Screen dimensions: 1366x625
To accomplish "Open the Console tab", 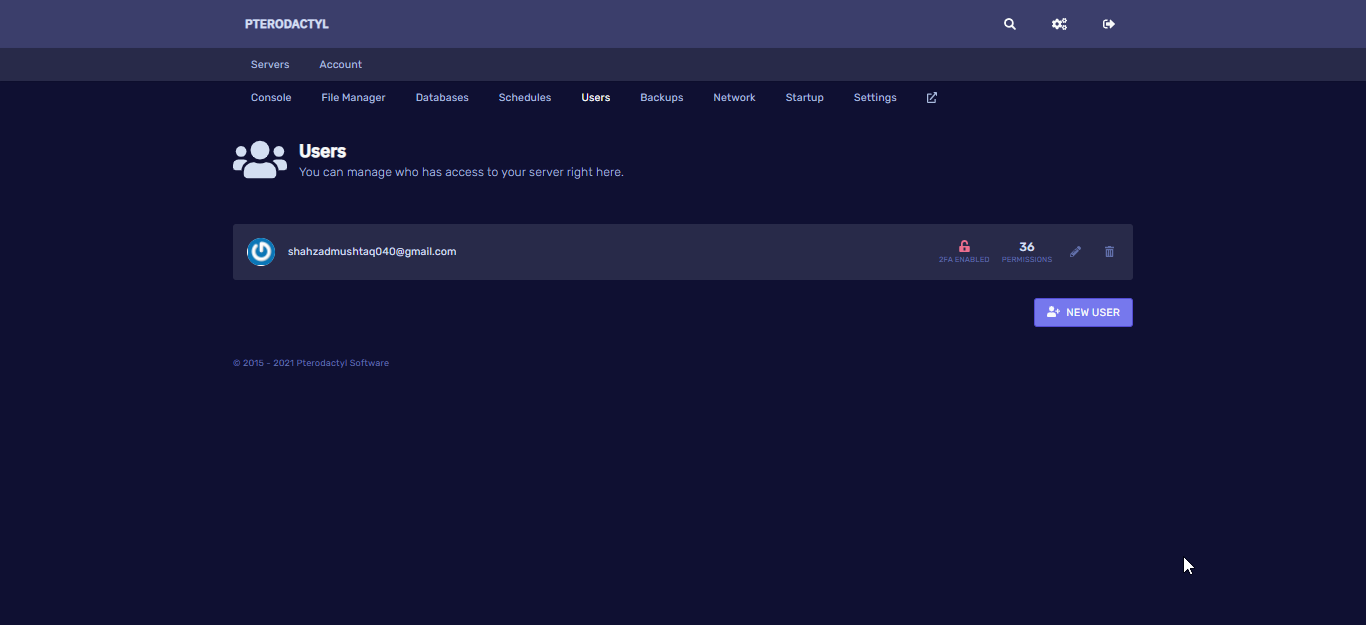I will click(271, 98).
